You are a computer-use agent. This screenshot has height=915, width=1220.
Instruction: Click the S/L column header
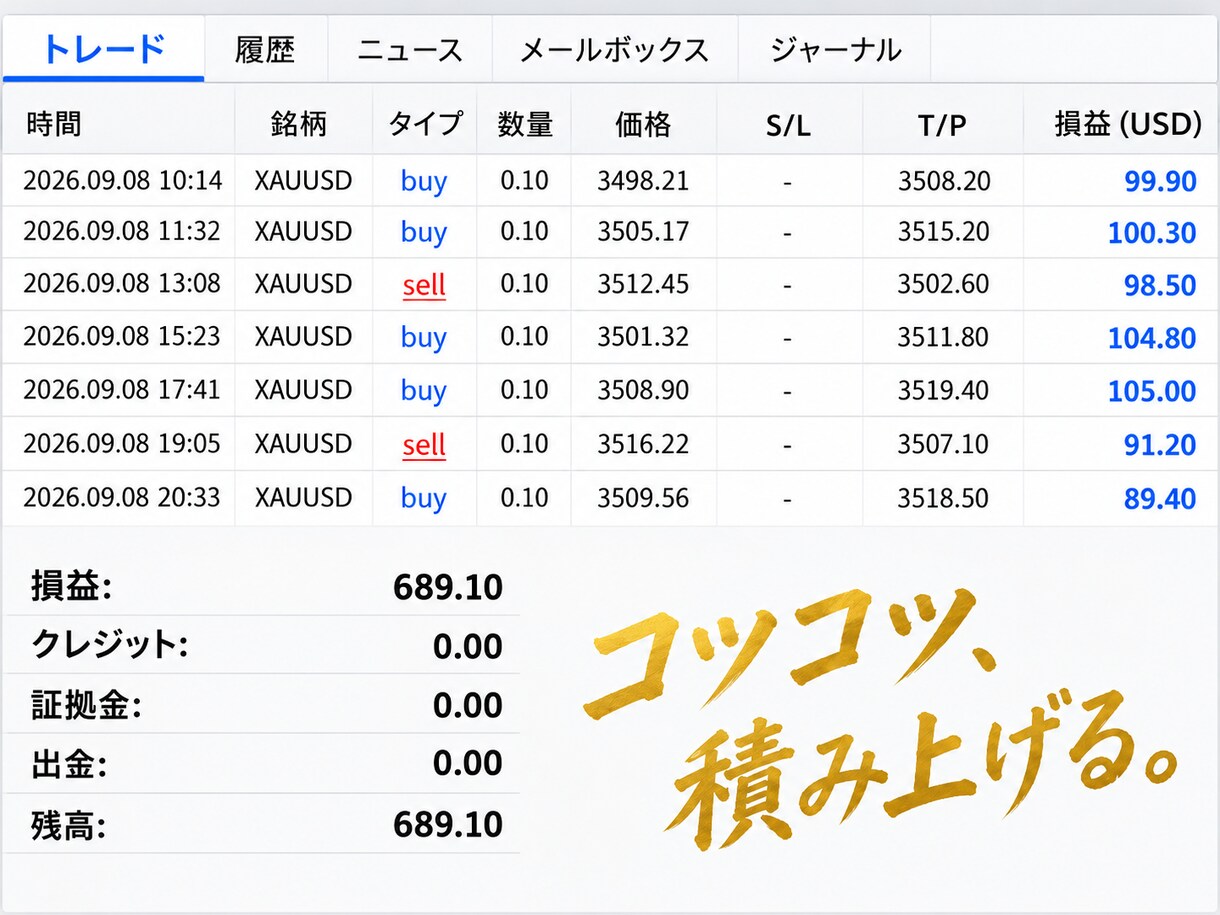coord(788,126)
